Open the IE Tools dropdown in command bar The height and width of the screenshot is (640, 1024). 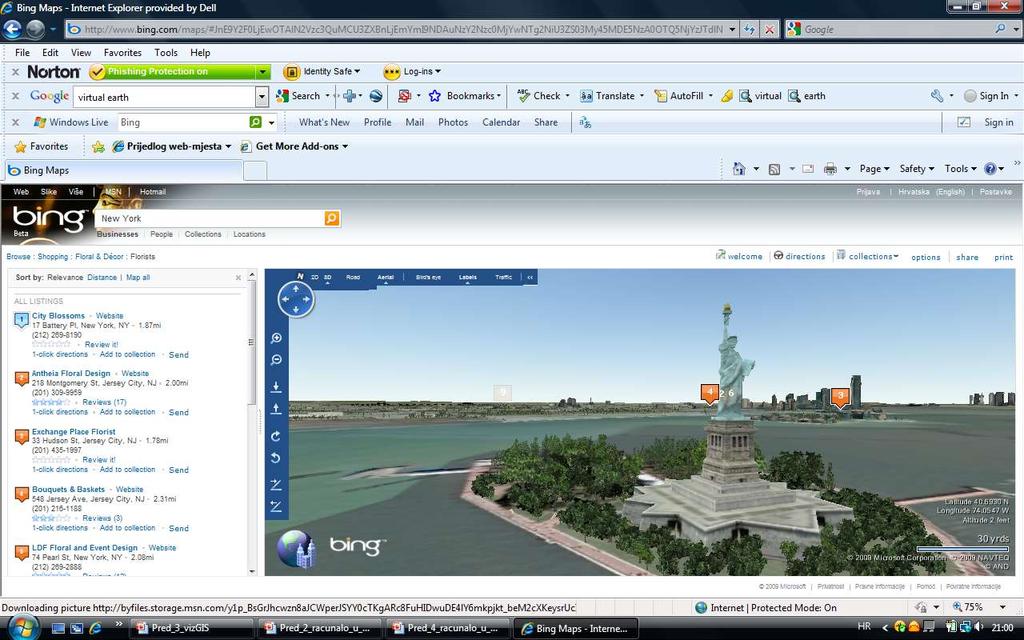tap(960, 168)
